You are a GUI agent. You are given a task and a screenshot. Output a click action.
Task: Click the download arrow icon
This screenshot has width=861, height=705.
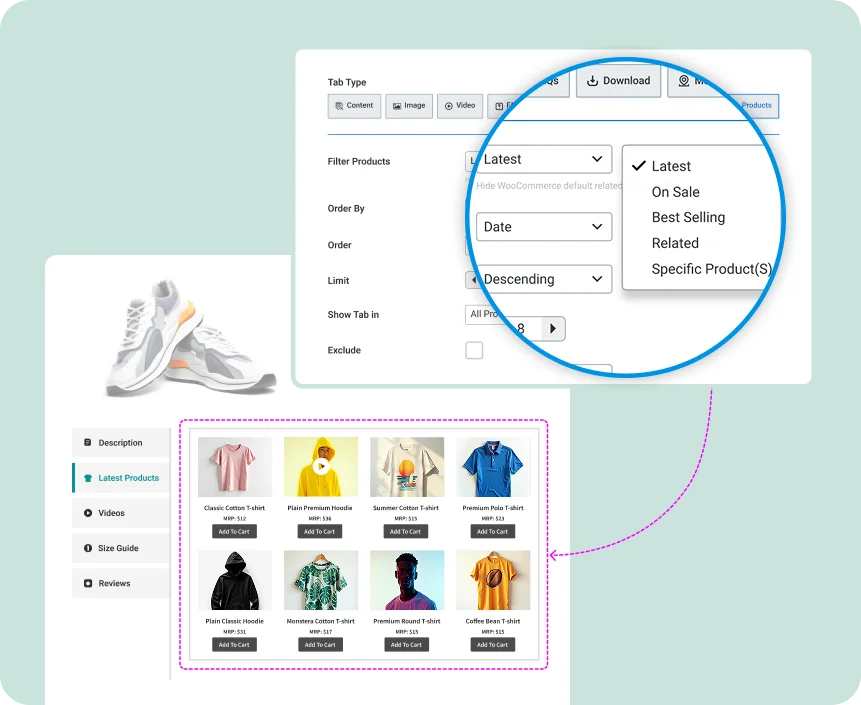point(592,81)
